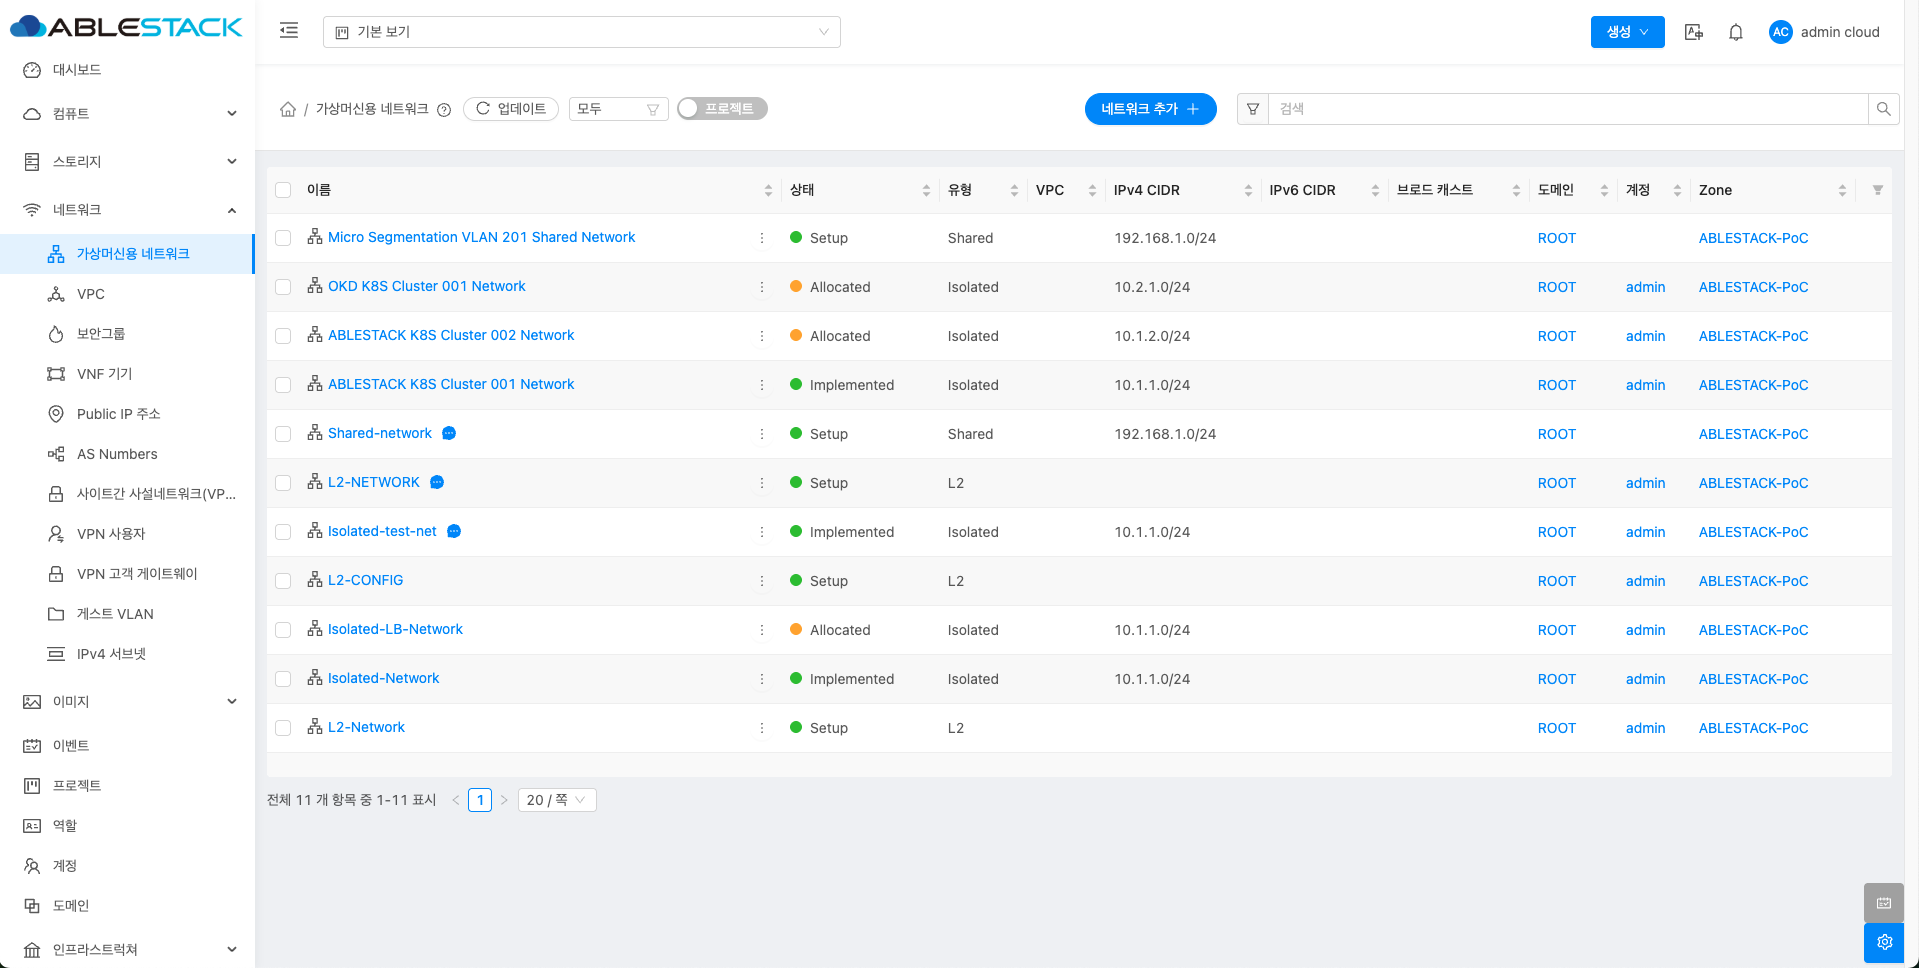
Task: Open the settings gear button at bottom right
Action: pos(1884,942)
